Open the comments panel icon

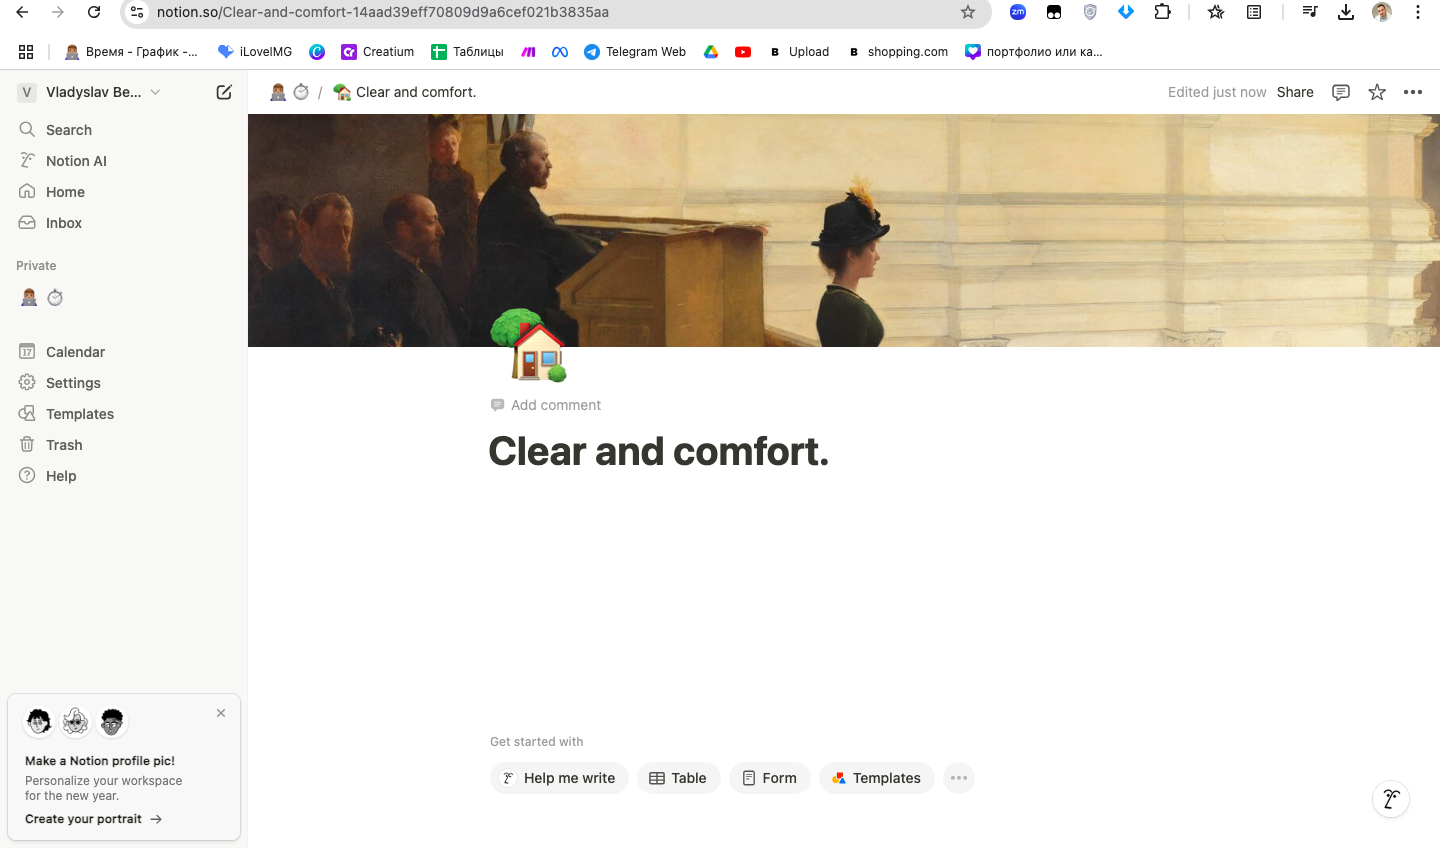pos(1341,92)
